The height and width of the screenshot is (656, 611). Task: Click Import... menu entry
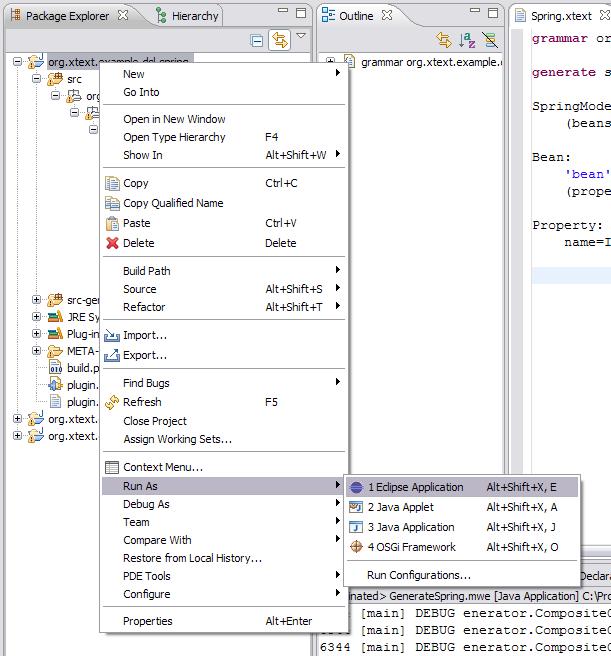click(x=224, y=336)
